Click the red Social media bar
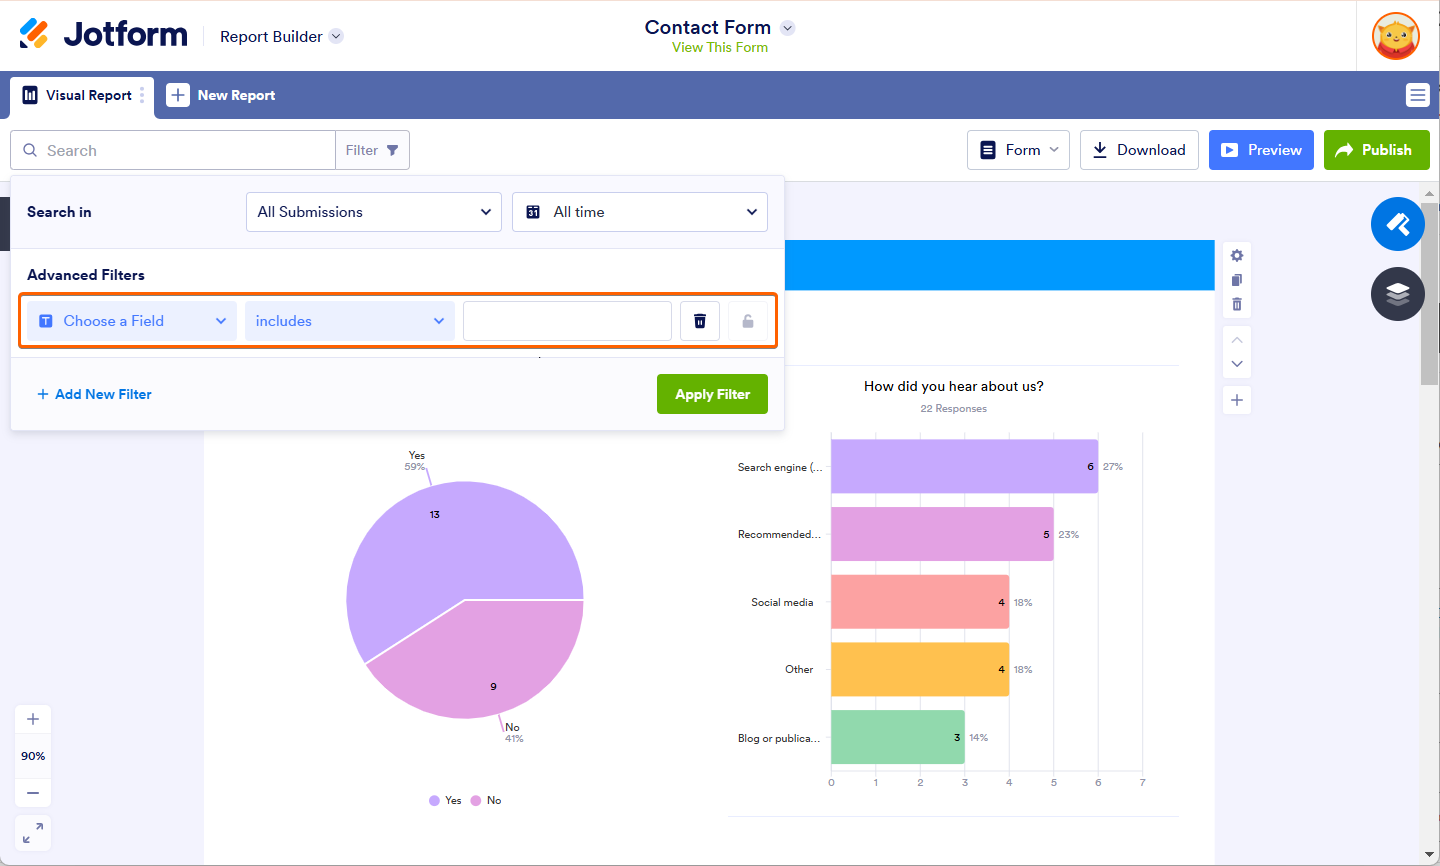This screenshot has height=866, width=1440. [x=920, y=602]
